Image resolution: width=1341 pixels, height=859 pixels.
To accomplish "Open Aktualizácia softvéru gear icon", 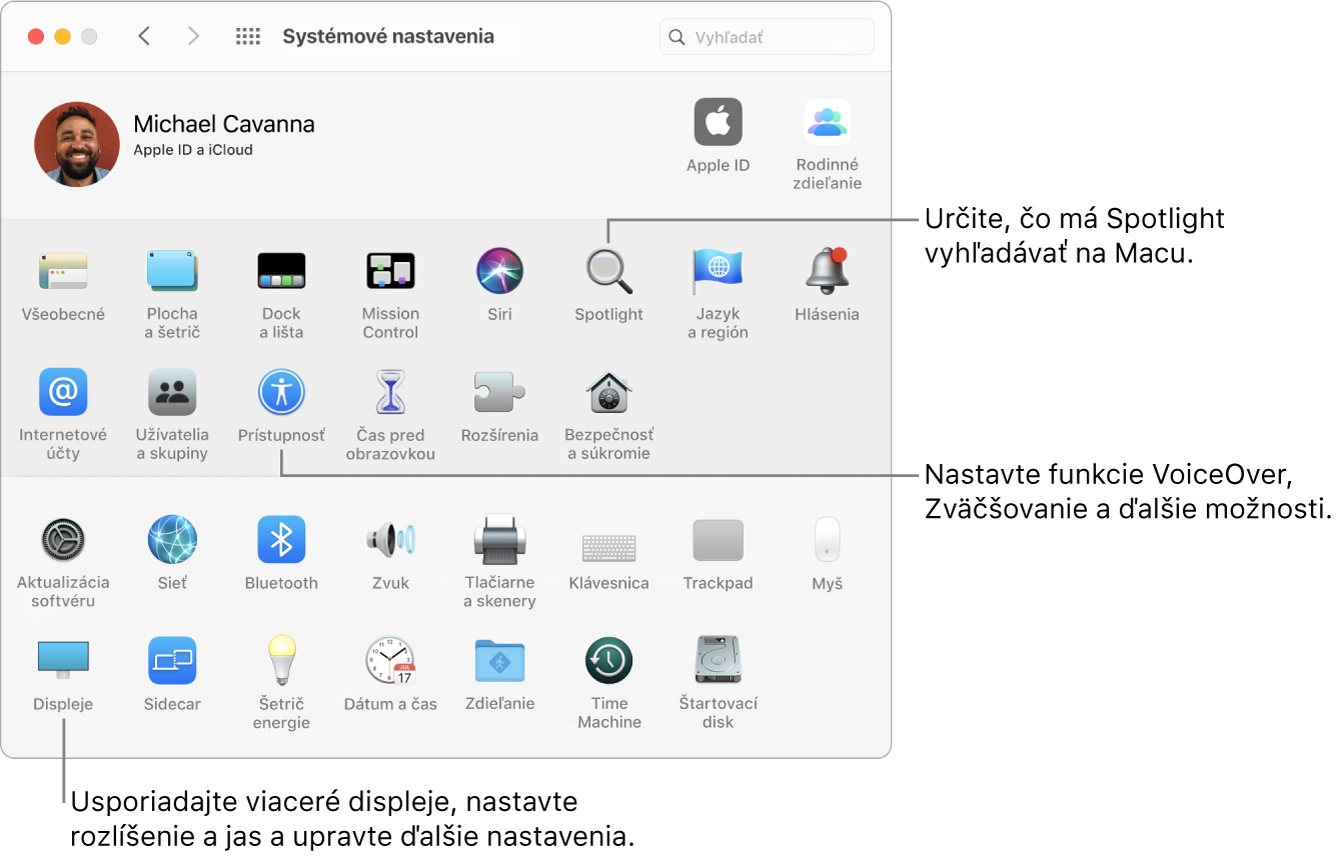I will click(63, 540).
